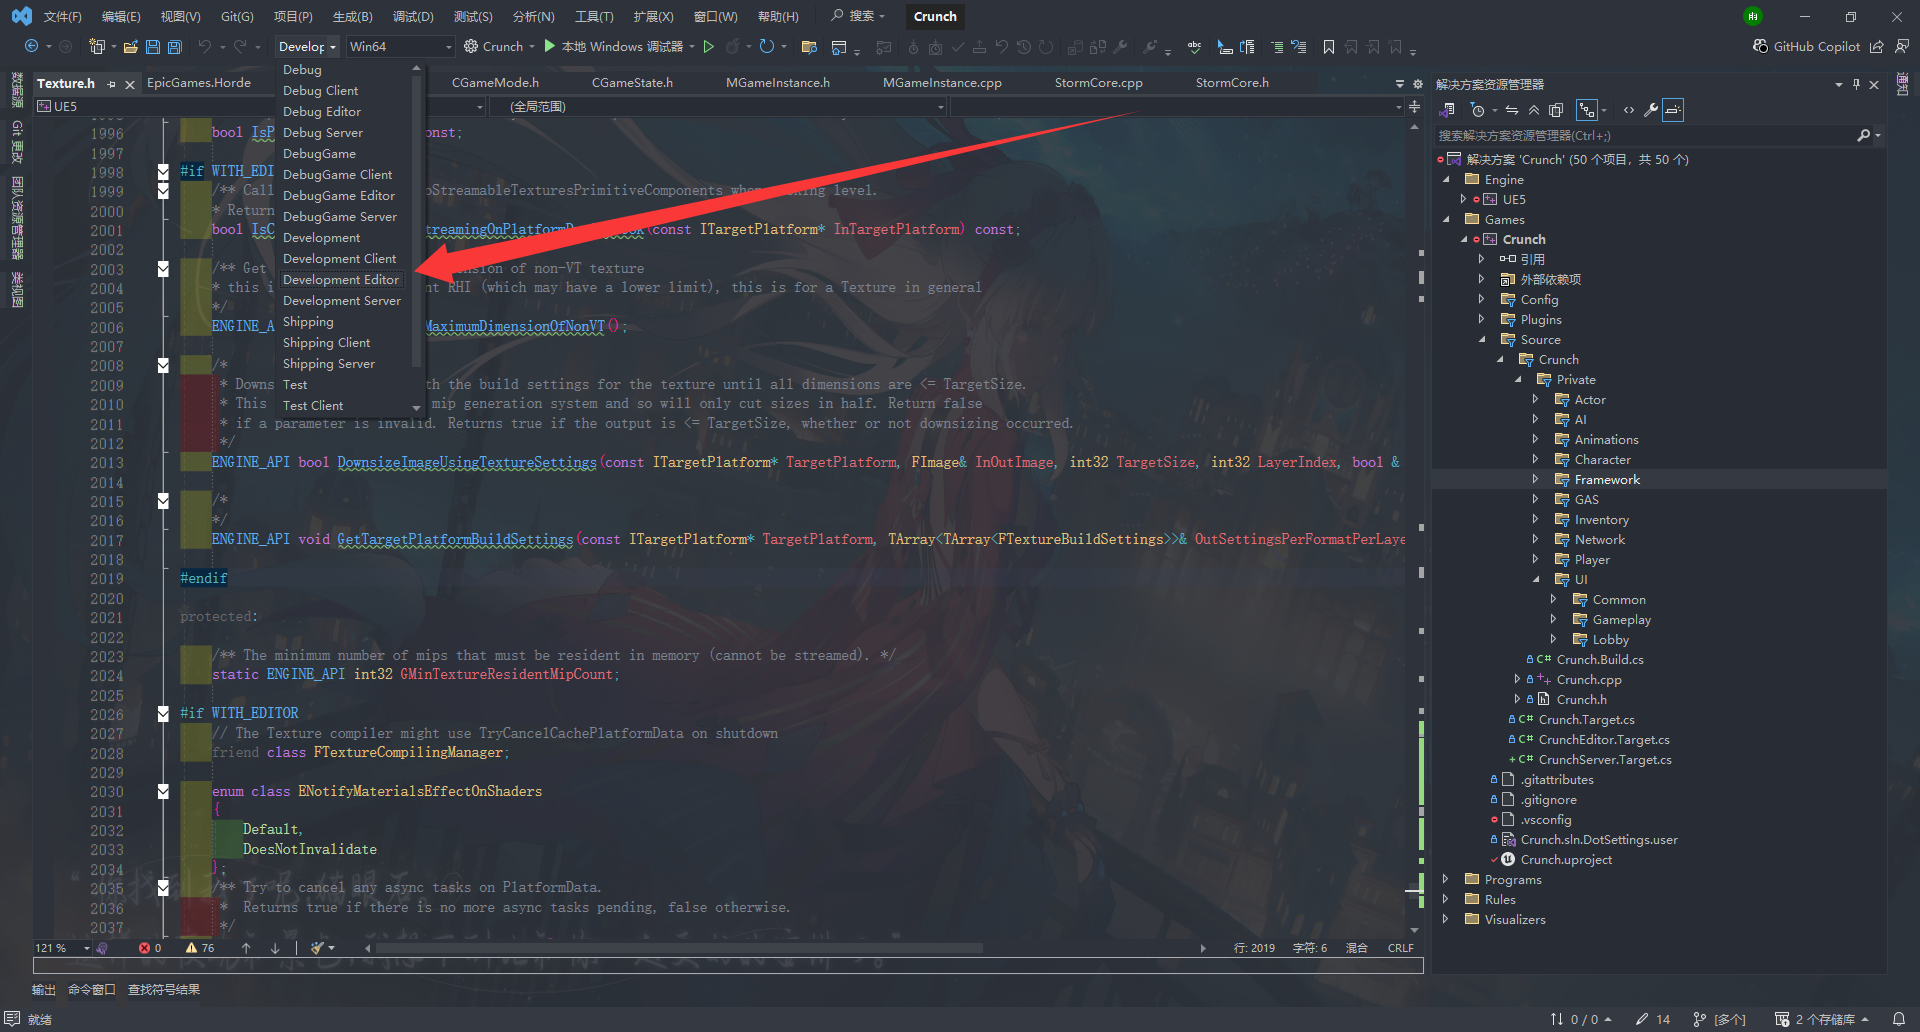Click the Save file toolbar icon
The image size is (1920, 1032).
pos(153,47)
